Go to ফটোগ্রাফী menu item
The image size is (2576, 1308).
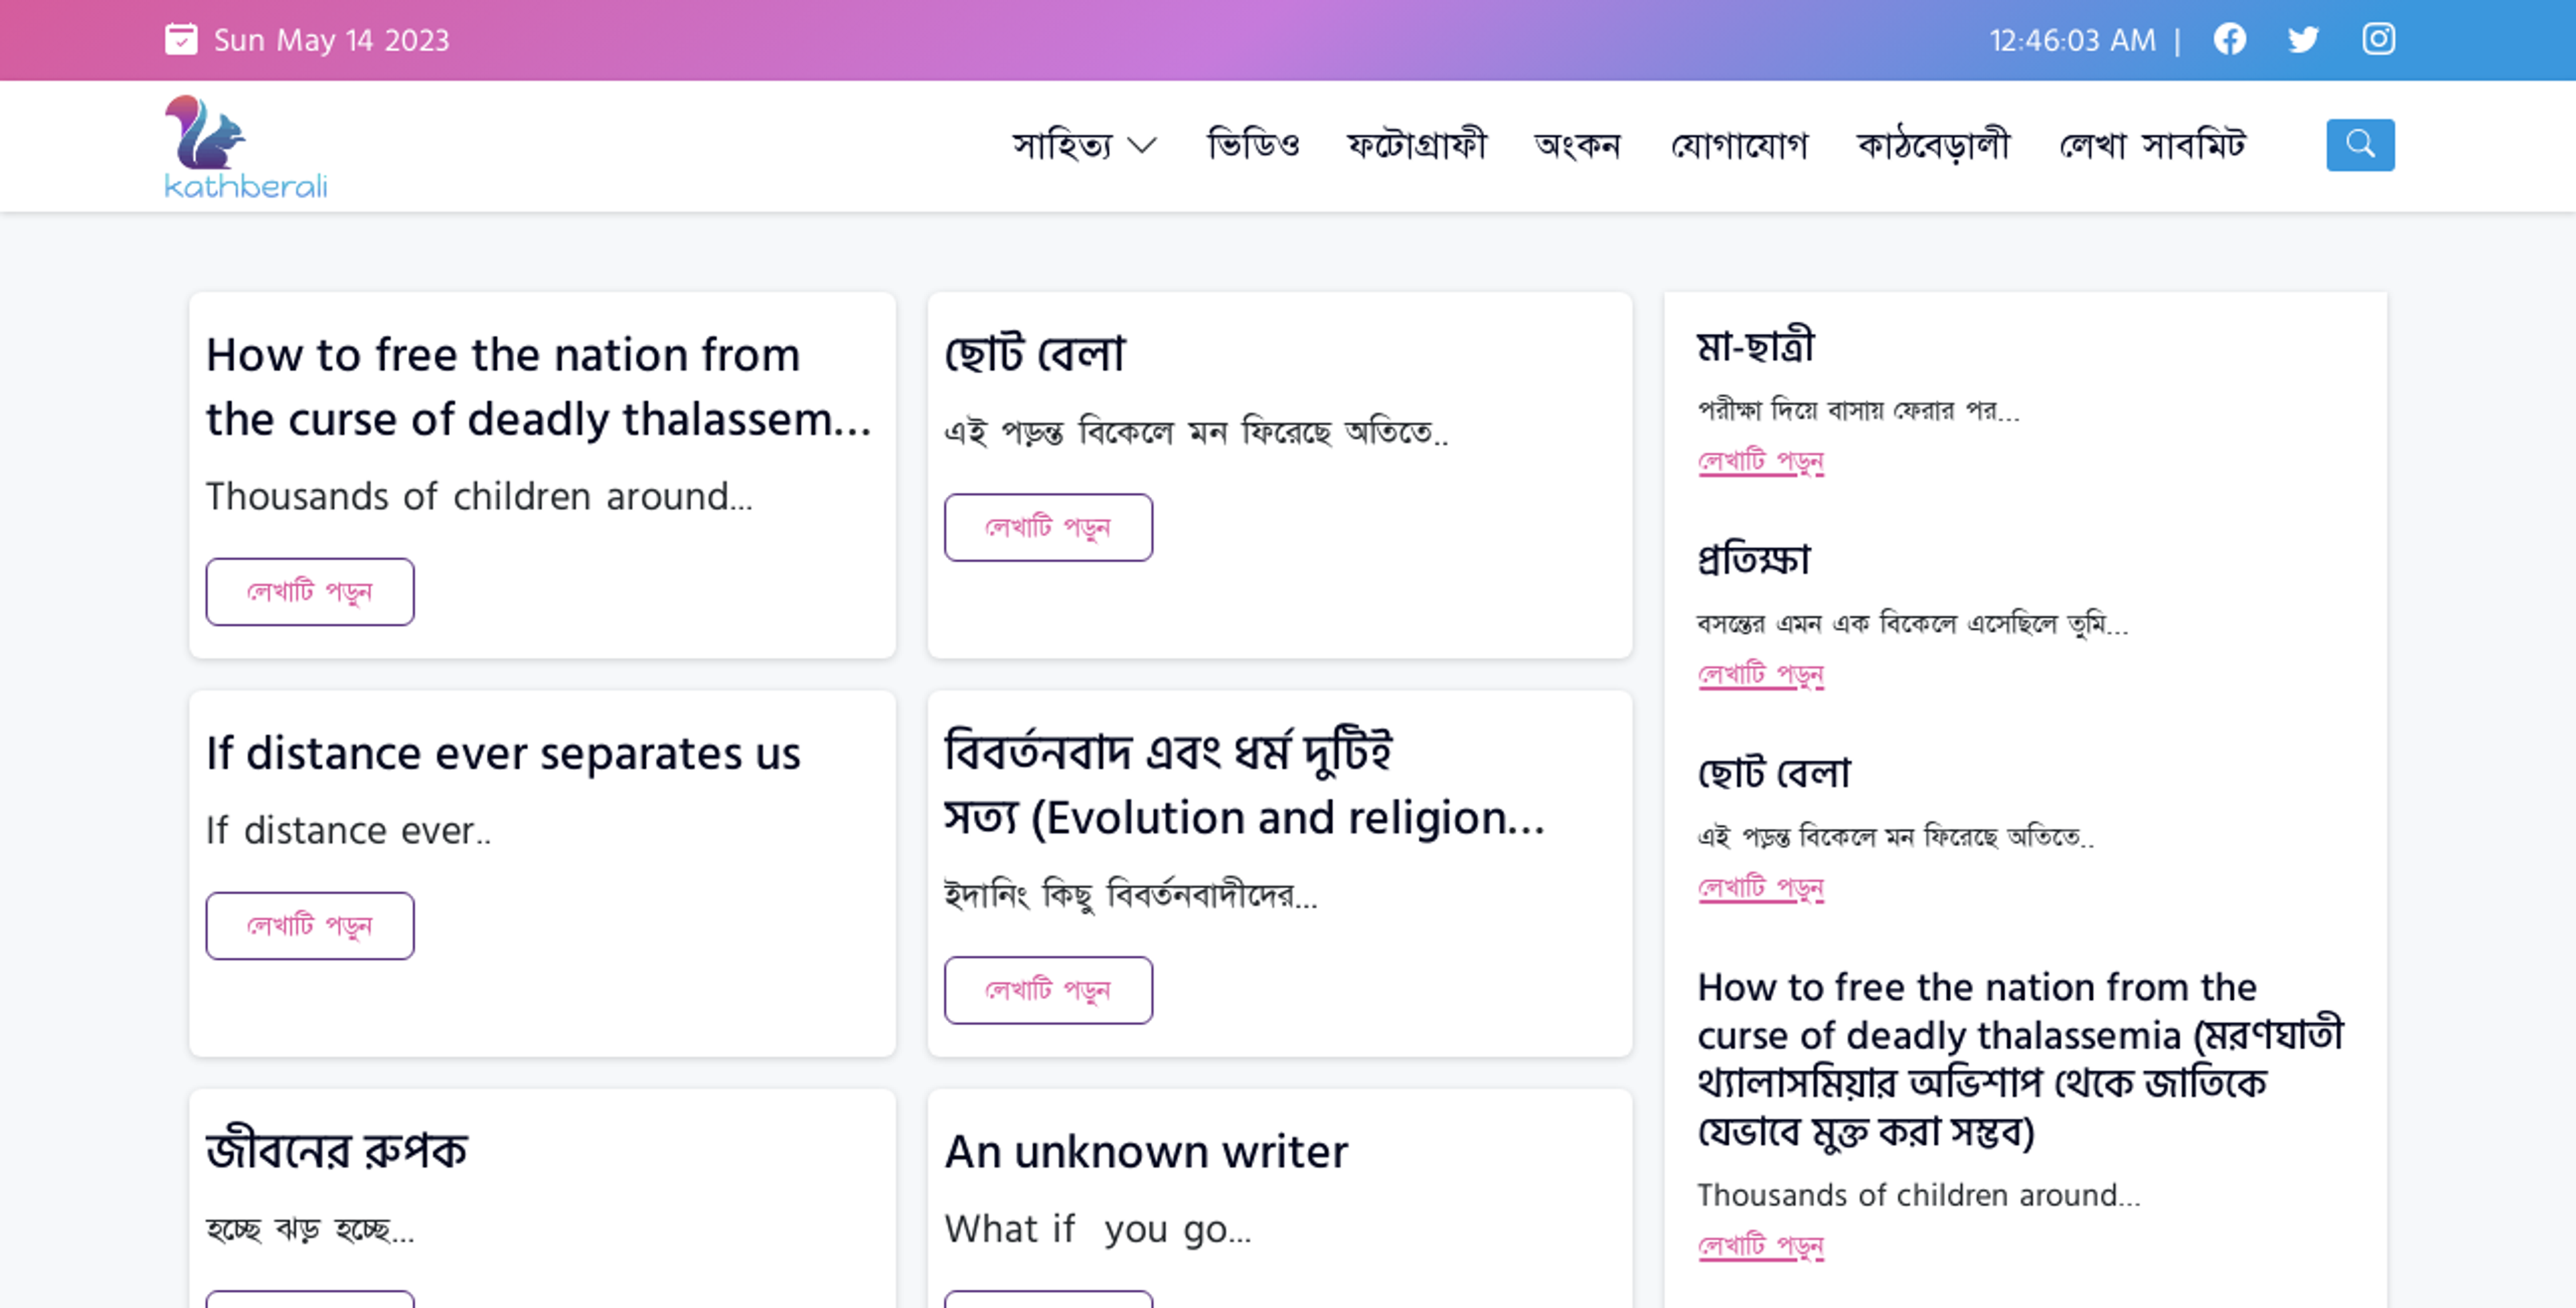[x=1417, y=146]
